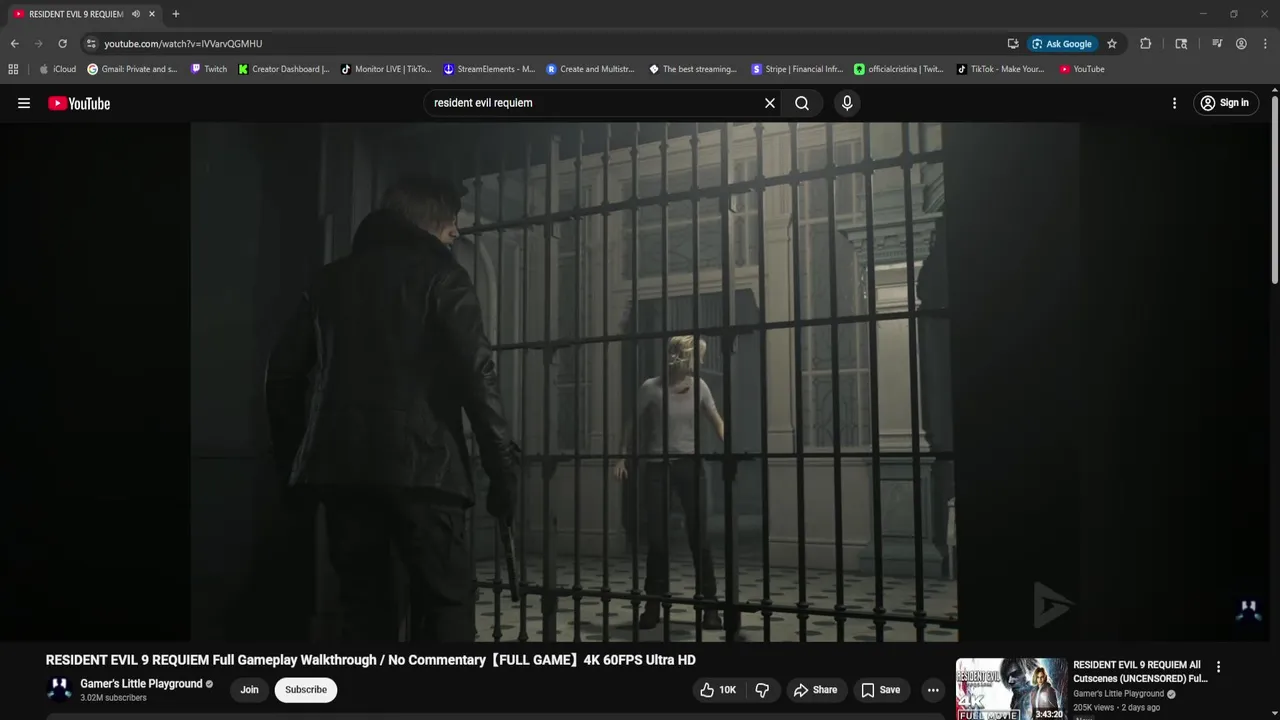
Task: Sign in to YouTube
Action: (1225, 103)
